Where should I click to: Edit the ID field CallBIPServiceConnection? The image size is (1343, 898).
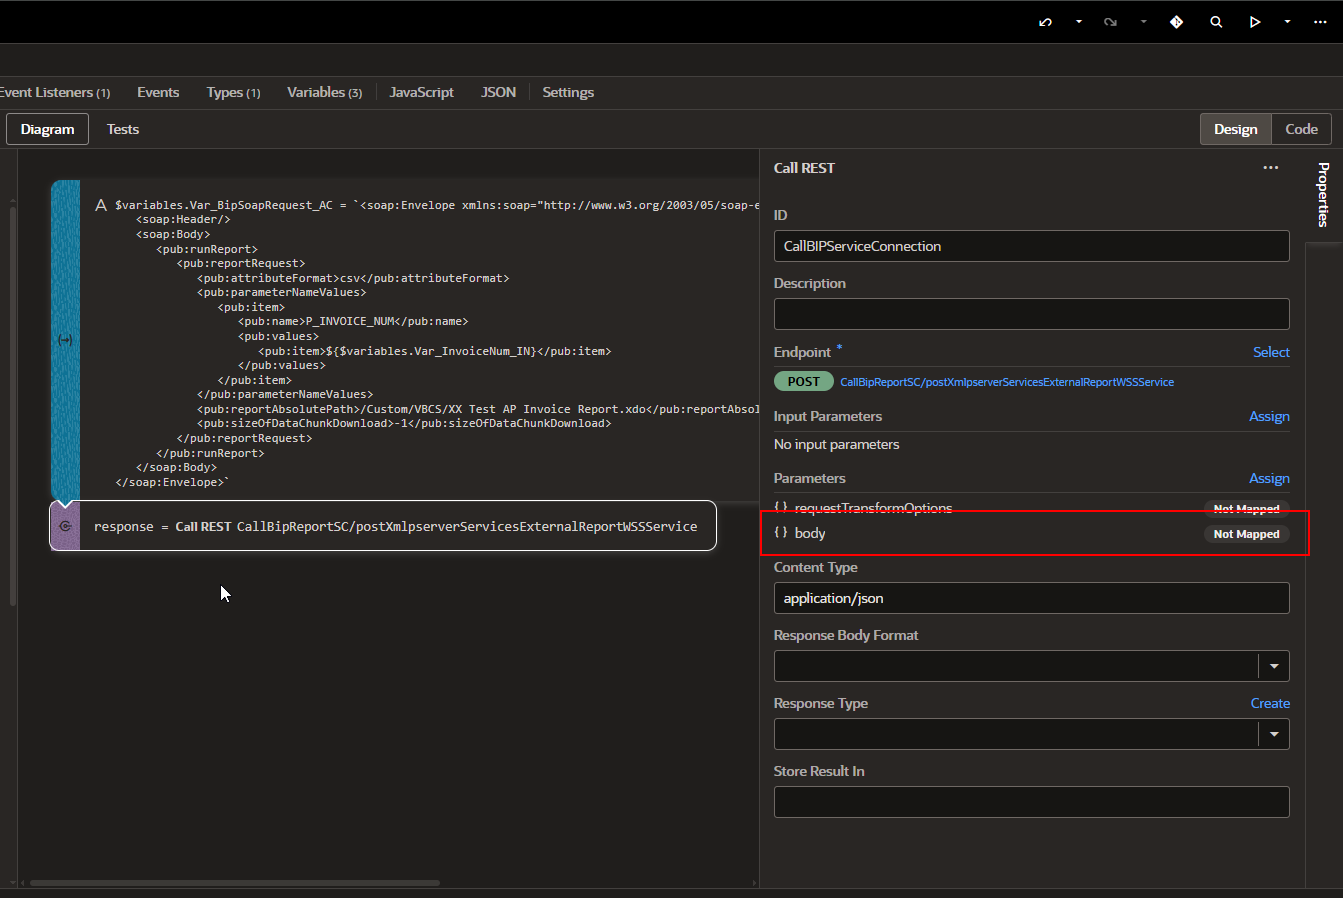coord(1031,246)
